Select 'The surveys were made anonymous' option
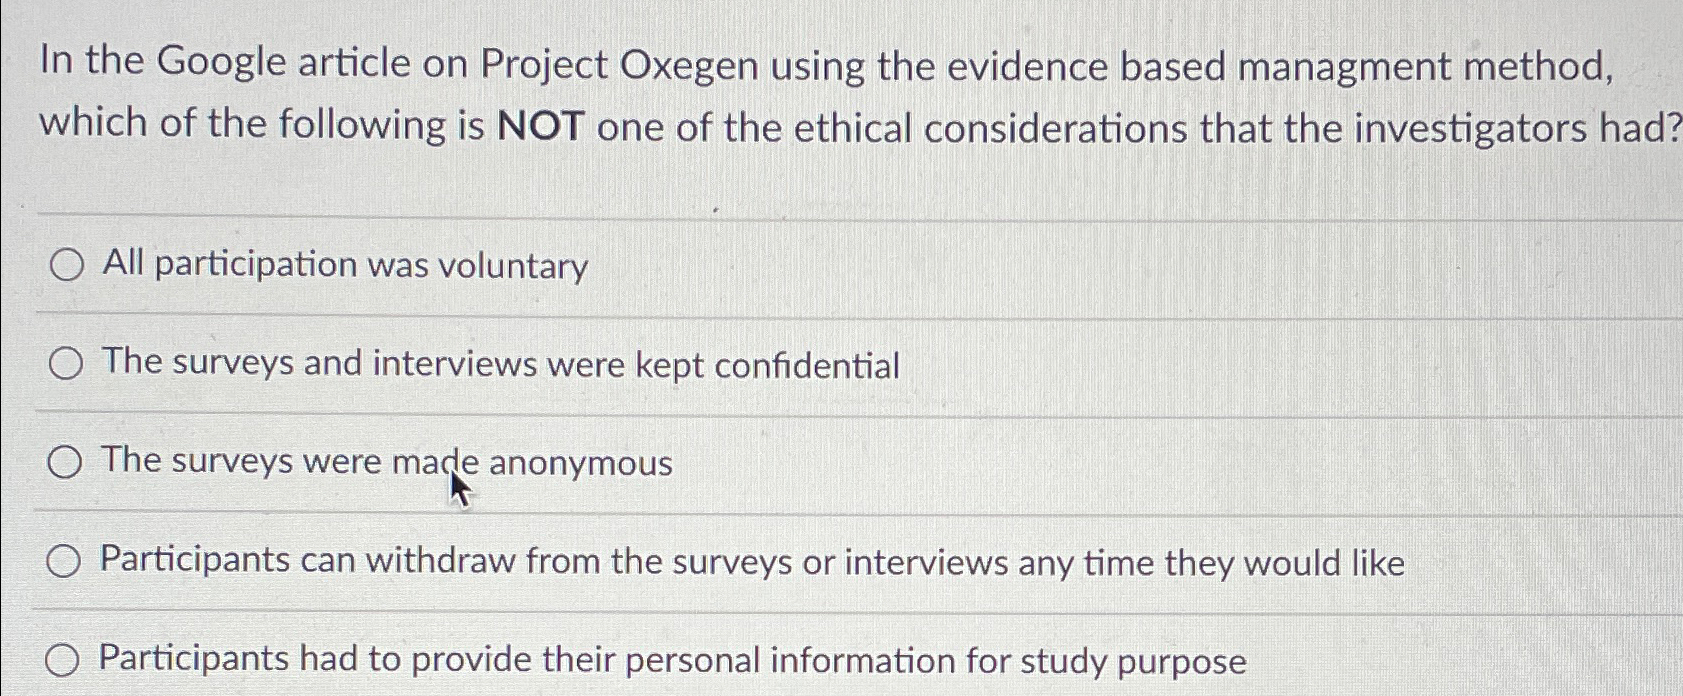The image size is (1683, 696). click(x=66, y=462)
